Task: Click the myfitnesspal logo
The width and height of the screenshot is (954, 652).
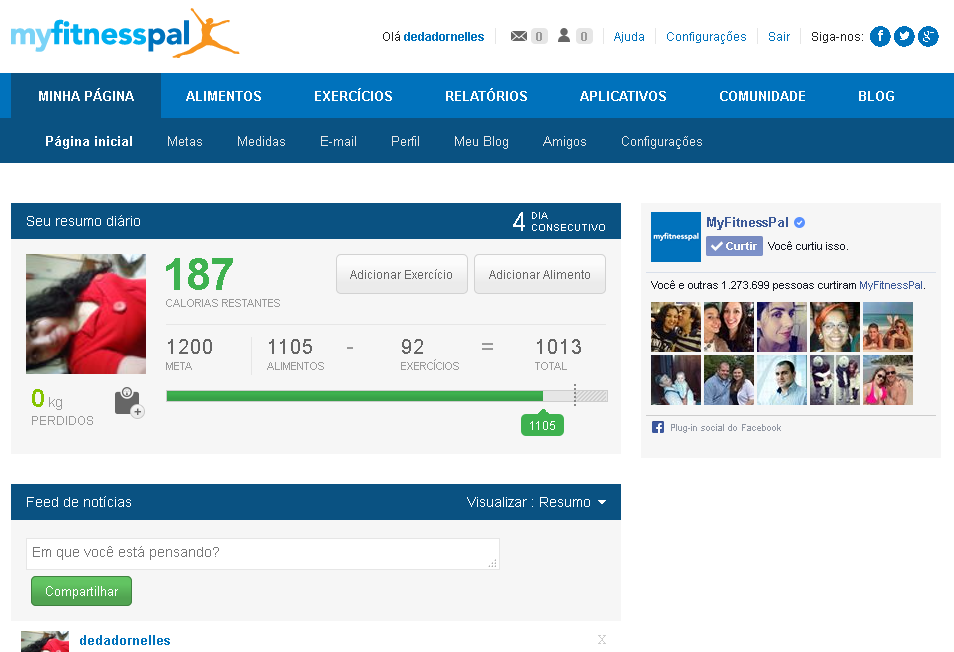Action: coord(125,33)
